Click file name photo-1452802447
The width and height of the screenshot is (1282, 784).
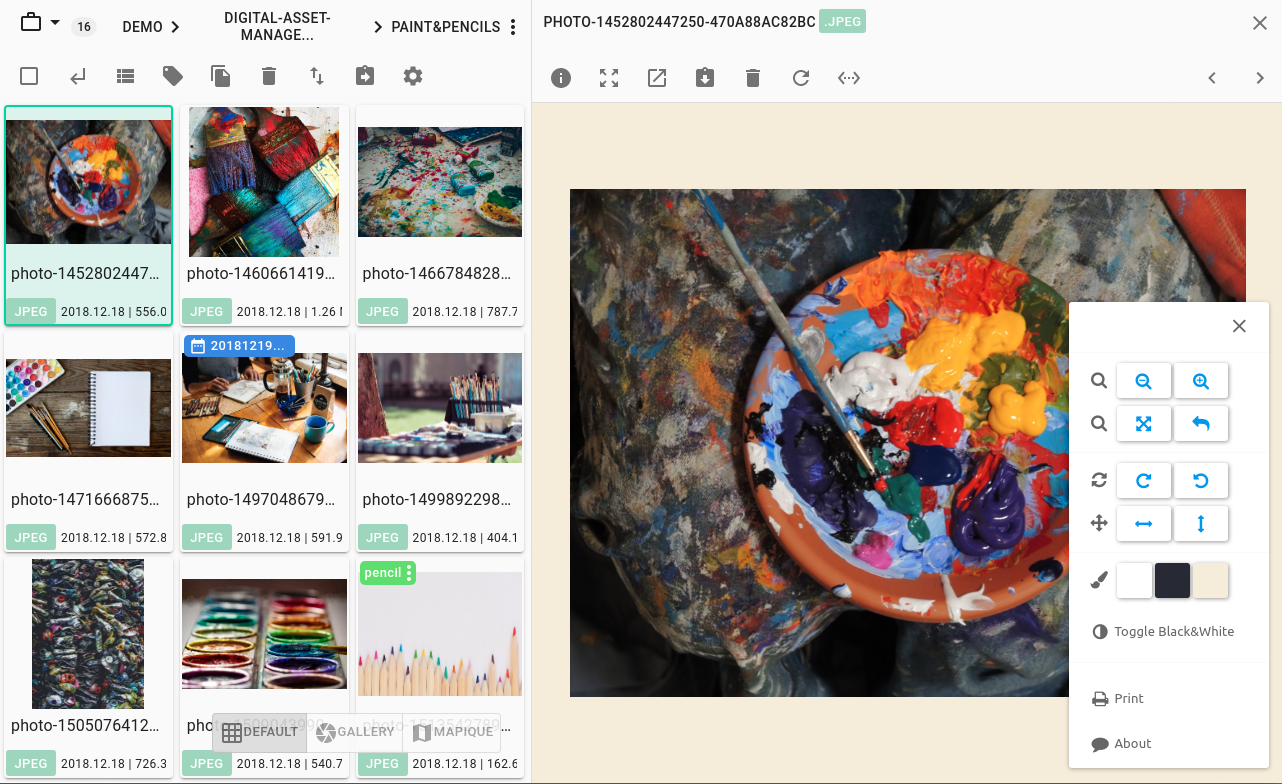coord(85,273)
